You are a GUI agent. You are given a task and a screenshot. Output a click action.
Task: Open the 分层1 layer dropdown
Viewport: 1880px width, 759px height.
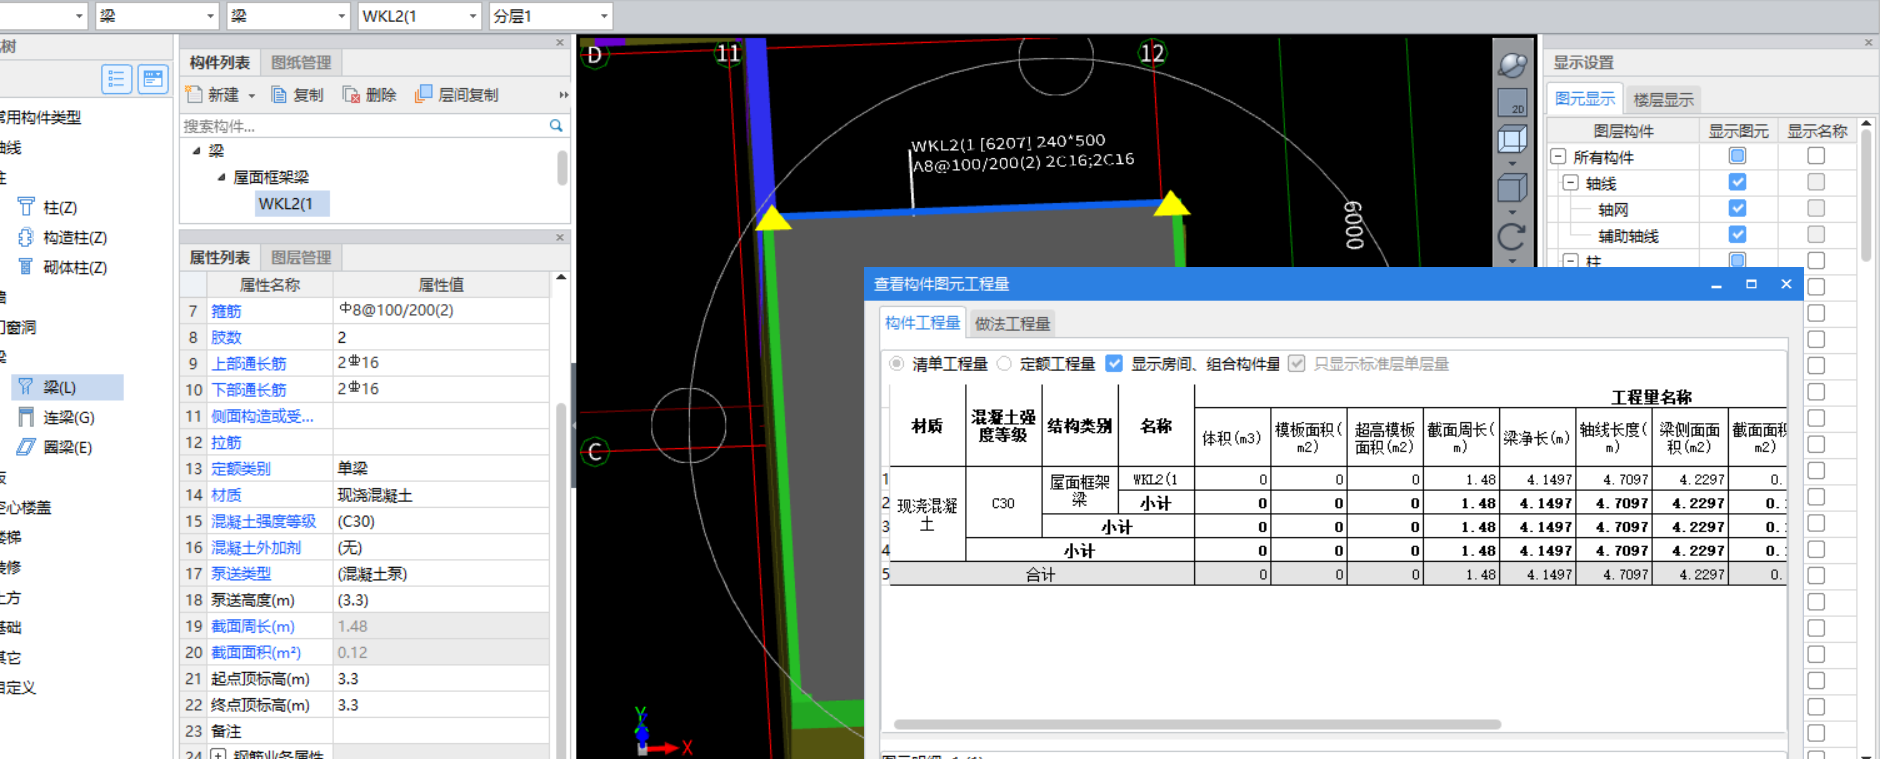pyautogui.click(x=604, y=16)
